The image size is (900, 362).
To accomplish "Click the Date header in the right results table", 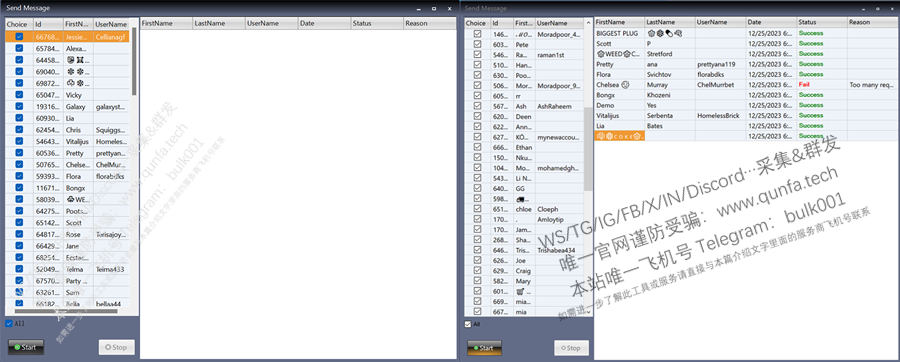I will pos(771,22).
